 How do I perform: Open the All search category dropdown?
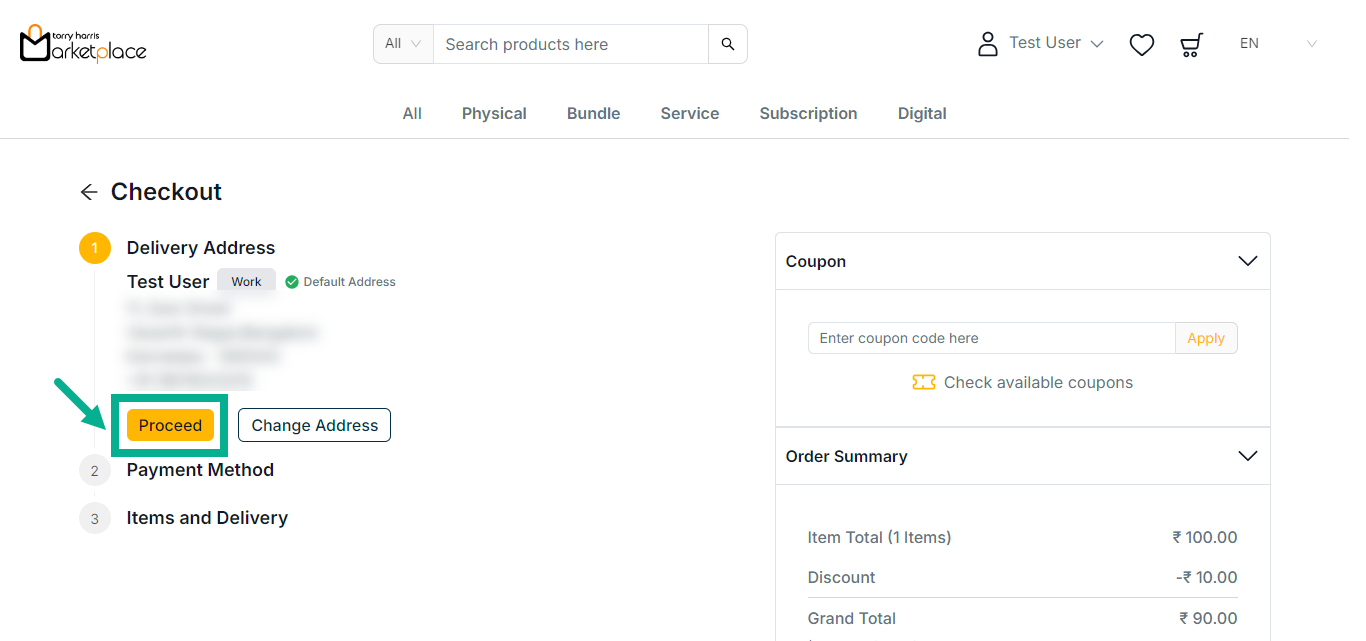(x=403, y=44)
